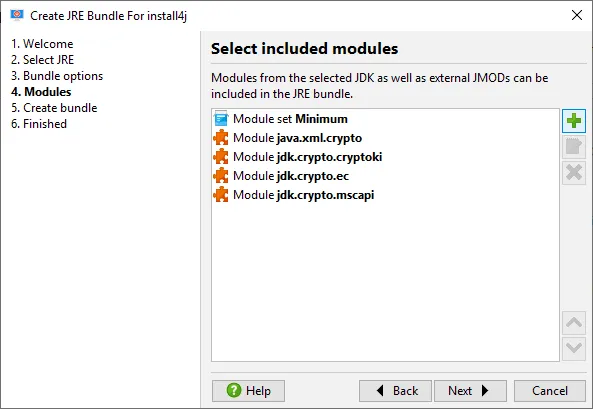The height and width of the screenshot is (409, 593).
Task: Click the green plus add module icon
Action: (x=574, y=121)
